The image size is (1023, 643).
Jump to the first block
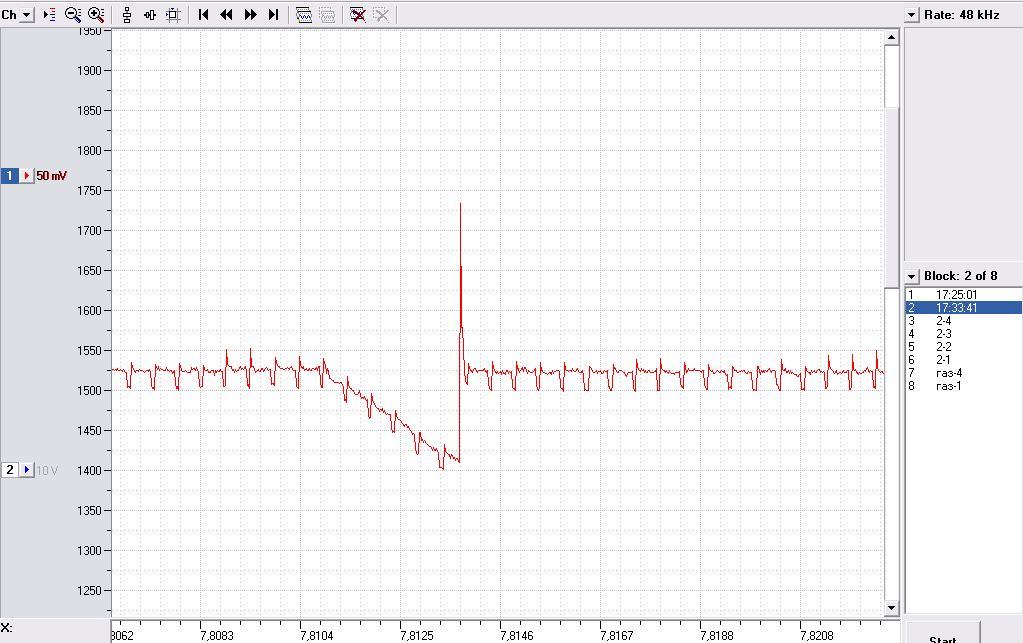(x=204, y=14)
